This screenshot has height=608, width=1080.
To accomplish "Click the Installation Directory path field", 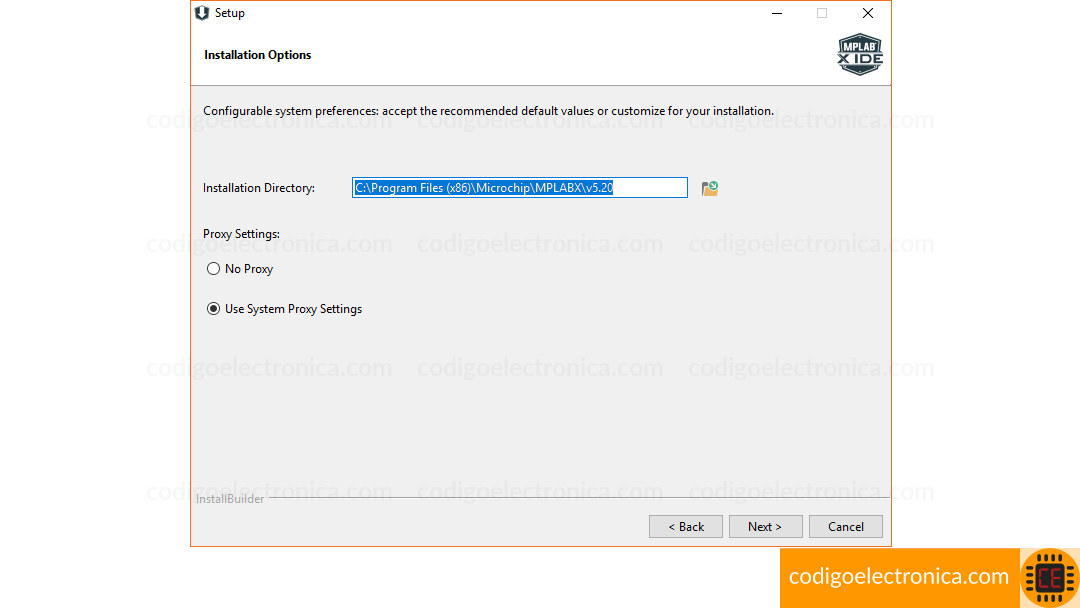I will (x=519, y=187).
